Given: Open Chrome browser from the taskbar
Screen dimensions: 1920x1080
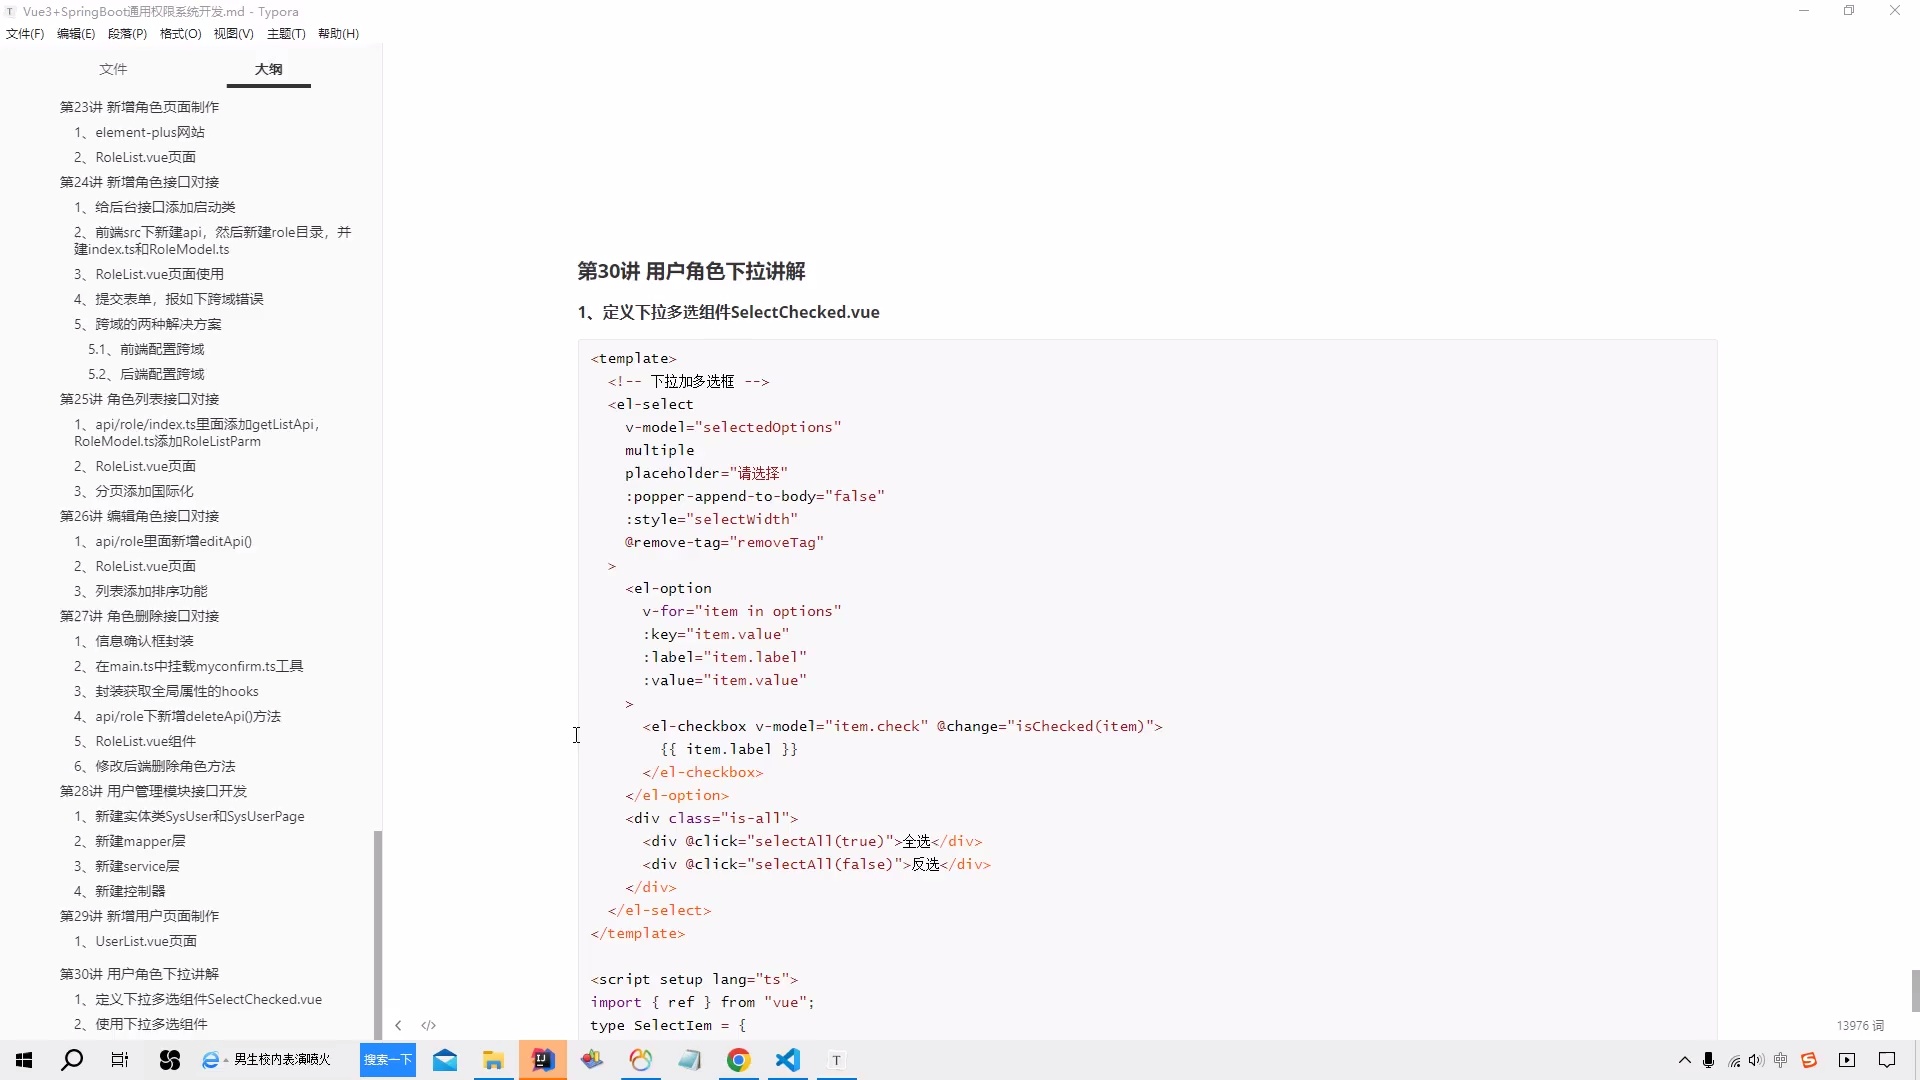Looking at the screenshot, I should 739,1060.
